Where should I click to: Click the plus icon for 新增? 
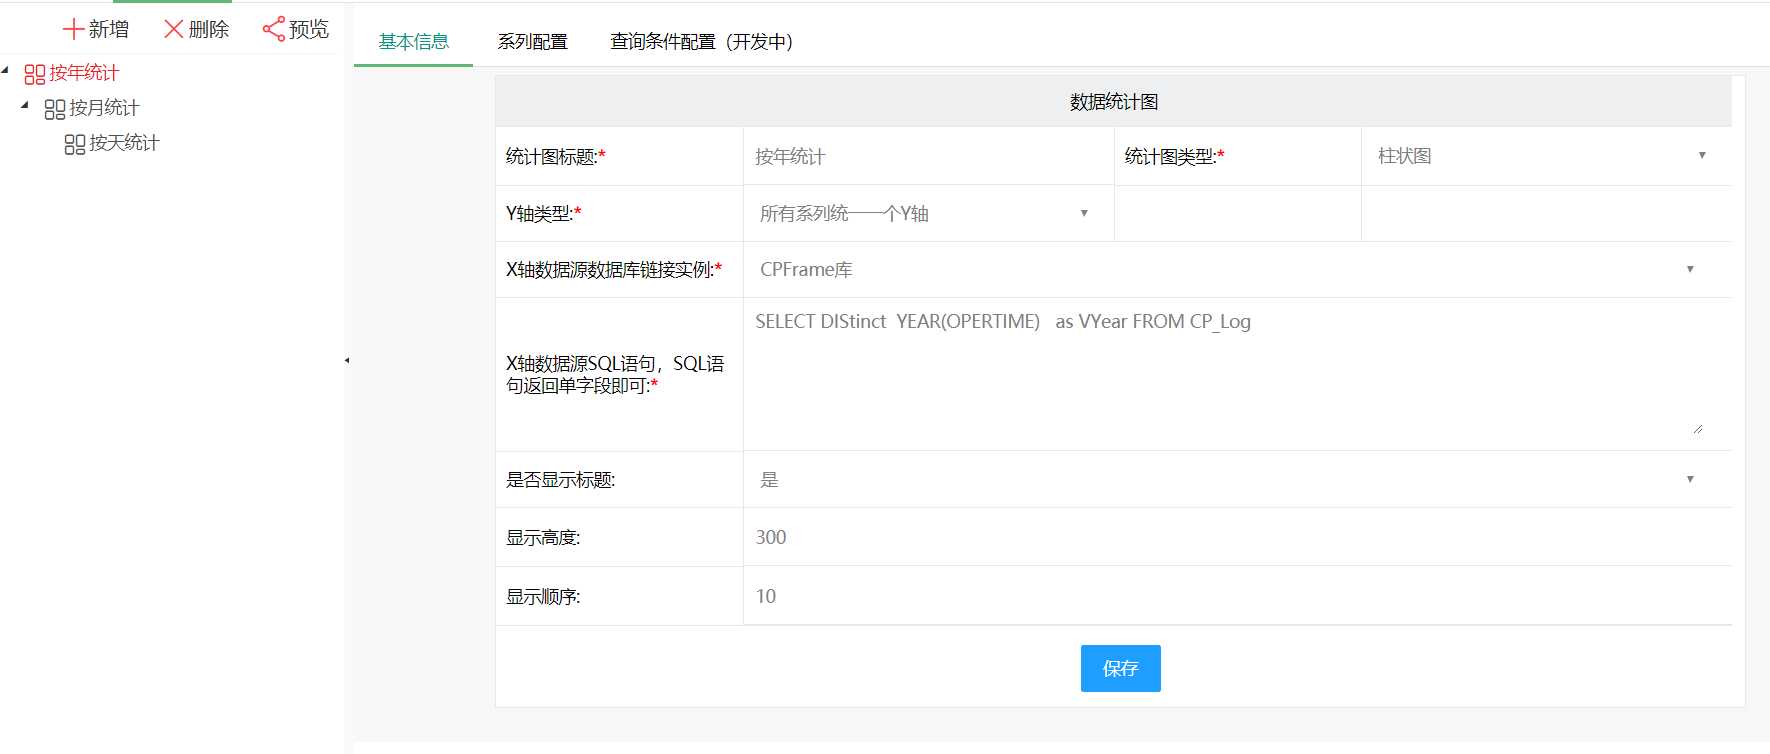point(73,29)
